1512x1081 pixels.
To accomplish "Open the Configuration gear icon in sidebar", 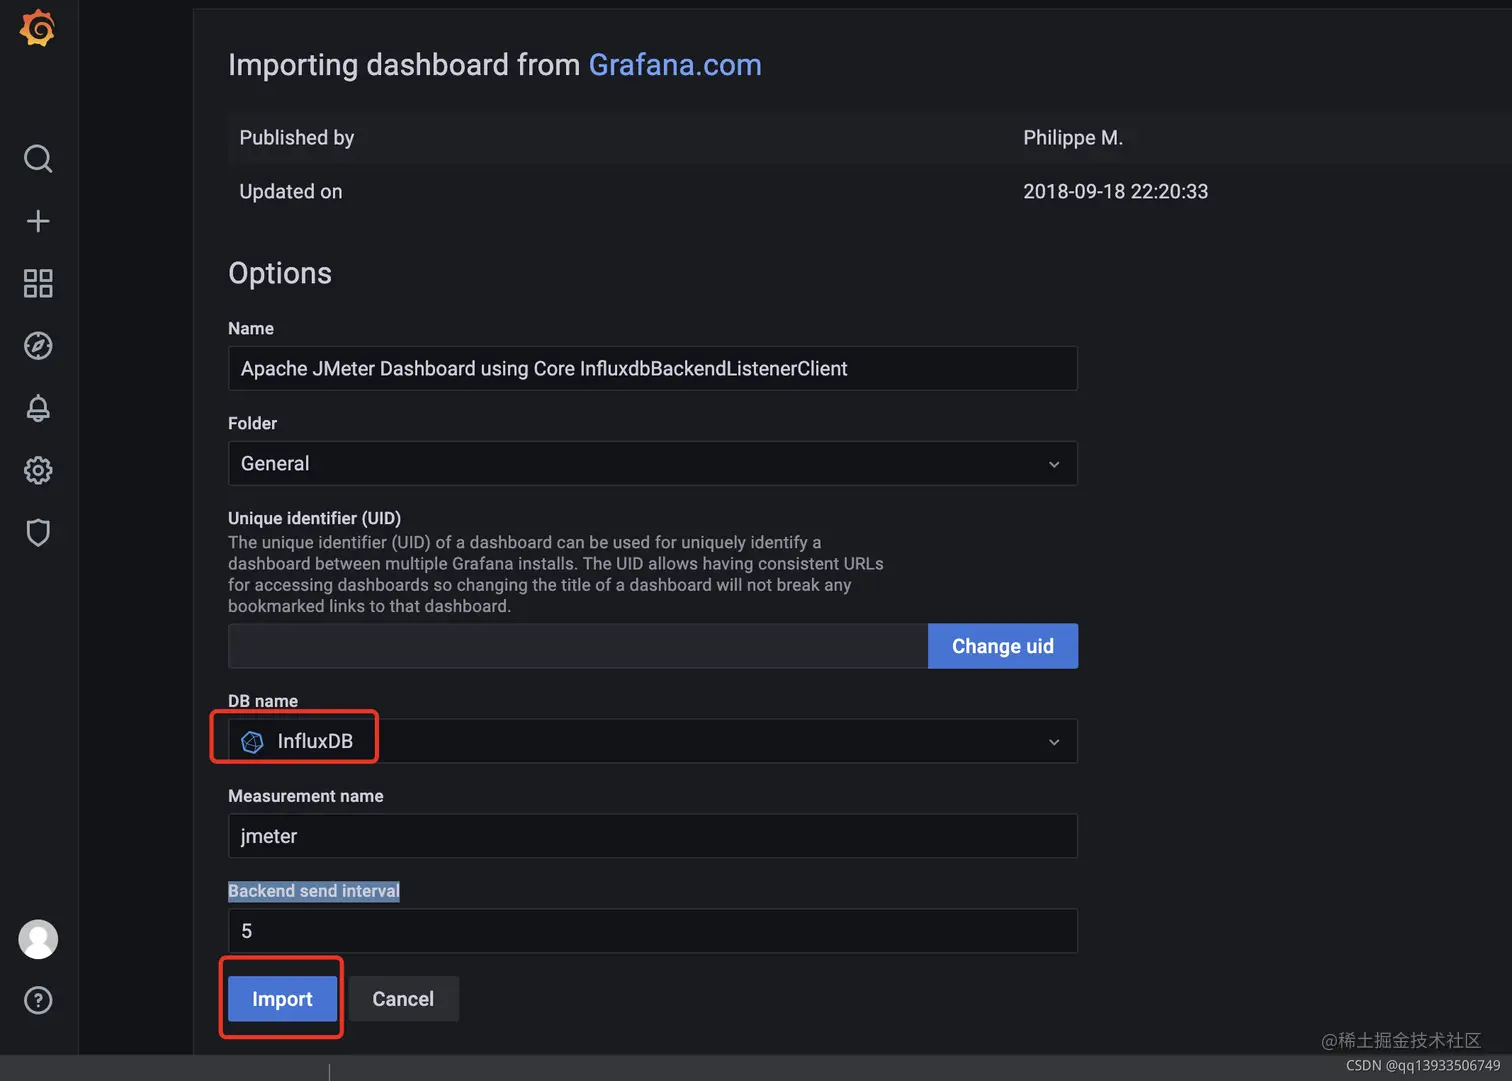I will pyautogui.click(x=38, y=470).
